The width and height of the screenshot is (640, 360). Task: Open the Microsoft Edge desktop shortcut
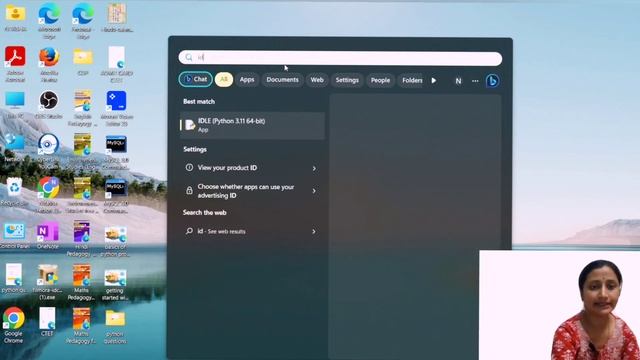tap(49, 20)
